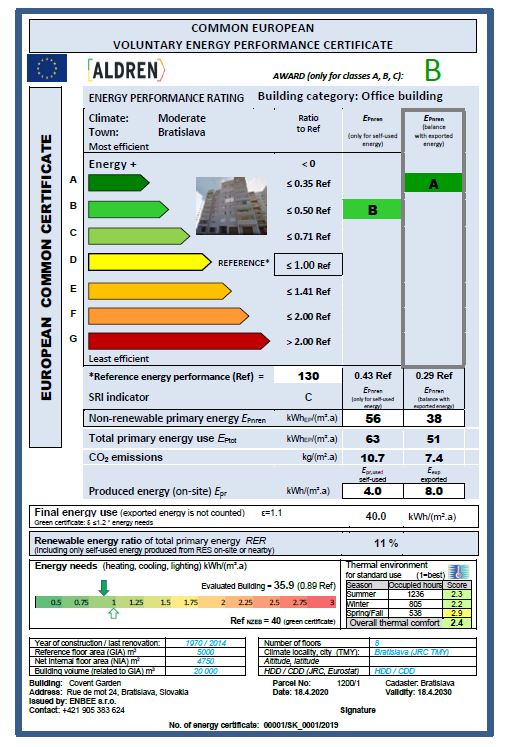Click the address 'Rue de mot 24, Bratislava, Slovakia'
The image size is (510, 747).
127,692
